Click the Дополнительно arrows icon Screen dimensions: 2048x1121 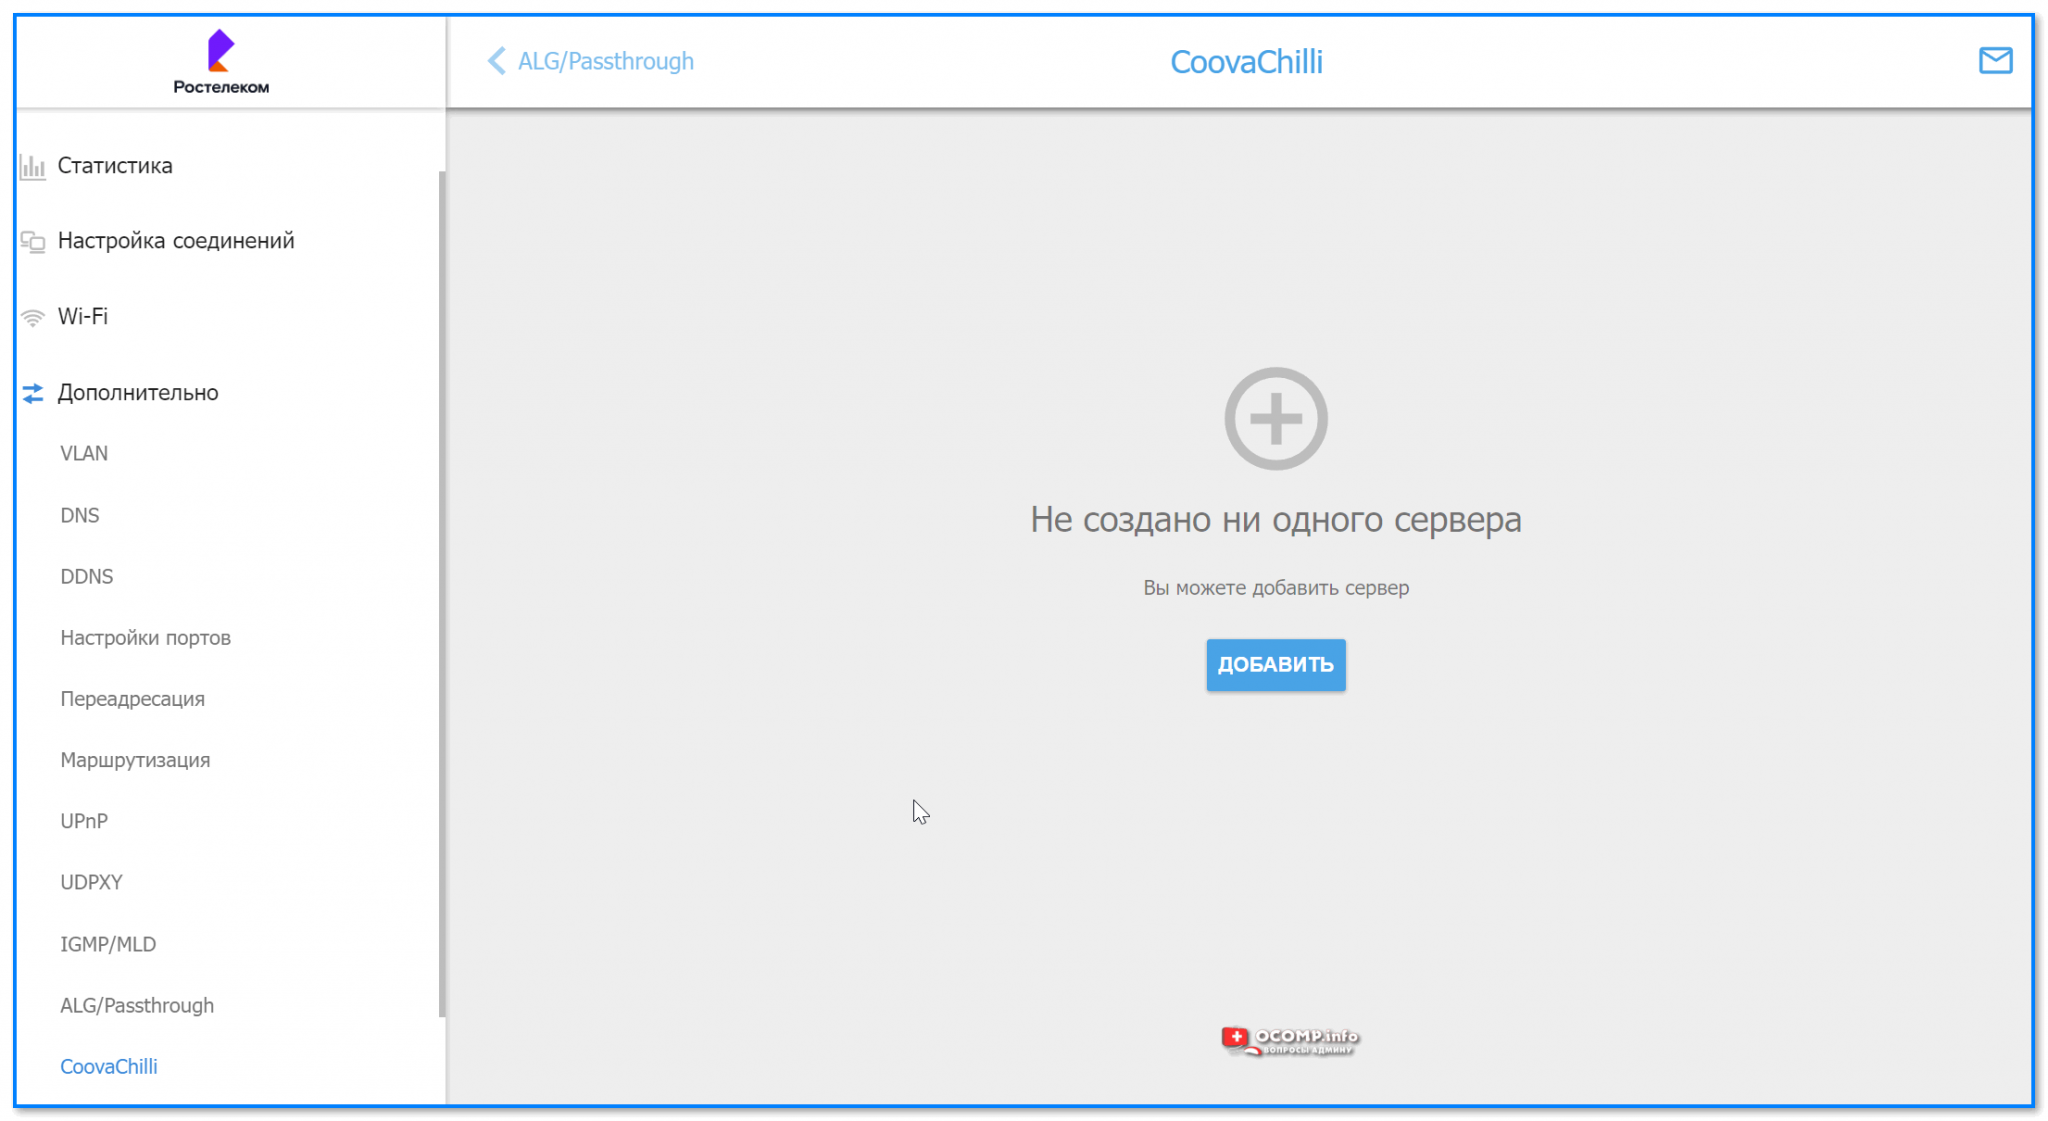(x=33, y=393)
